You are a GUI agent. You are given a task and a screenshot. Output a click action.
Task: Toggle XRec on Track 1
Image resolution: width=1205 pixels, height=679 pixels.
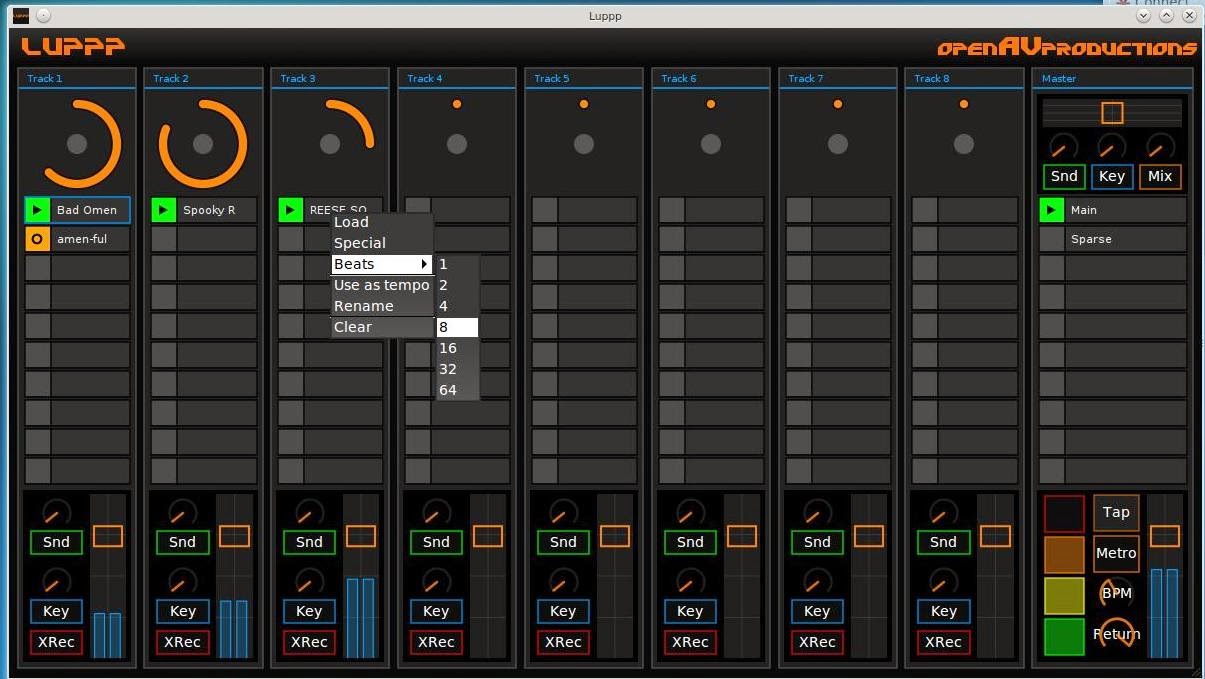click(56, 642)
